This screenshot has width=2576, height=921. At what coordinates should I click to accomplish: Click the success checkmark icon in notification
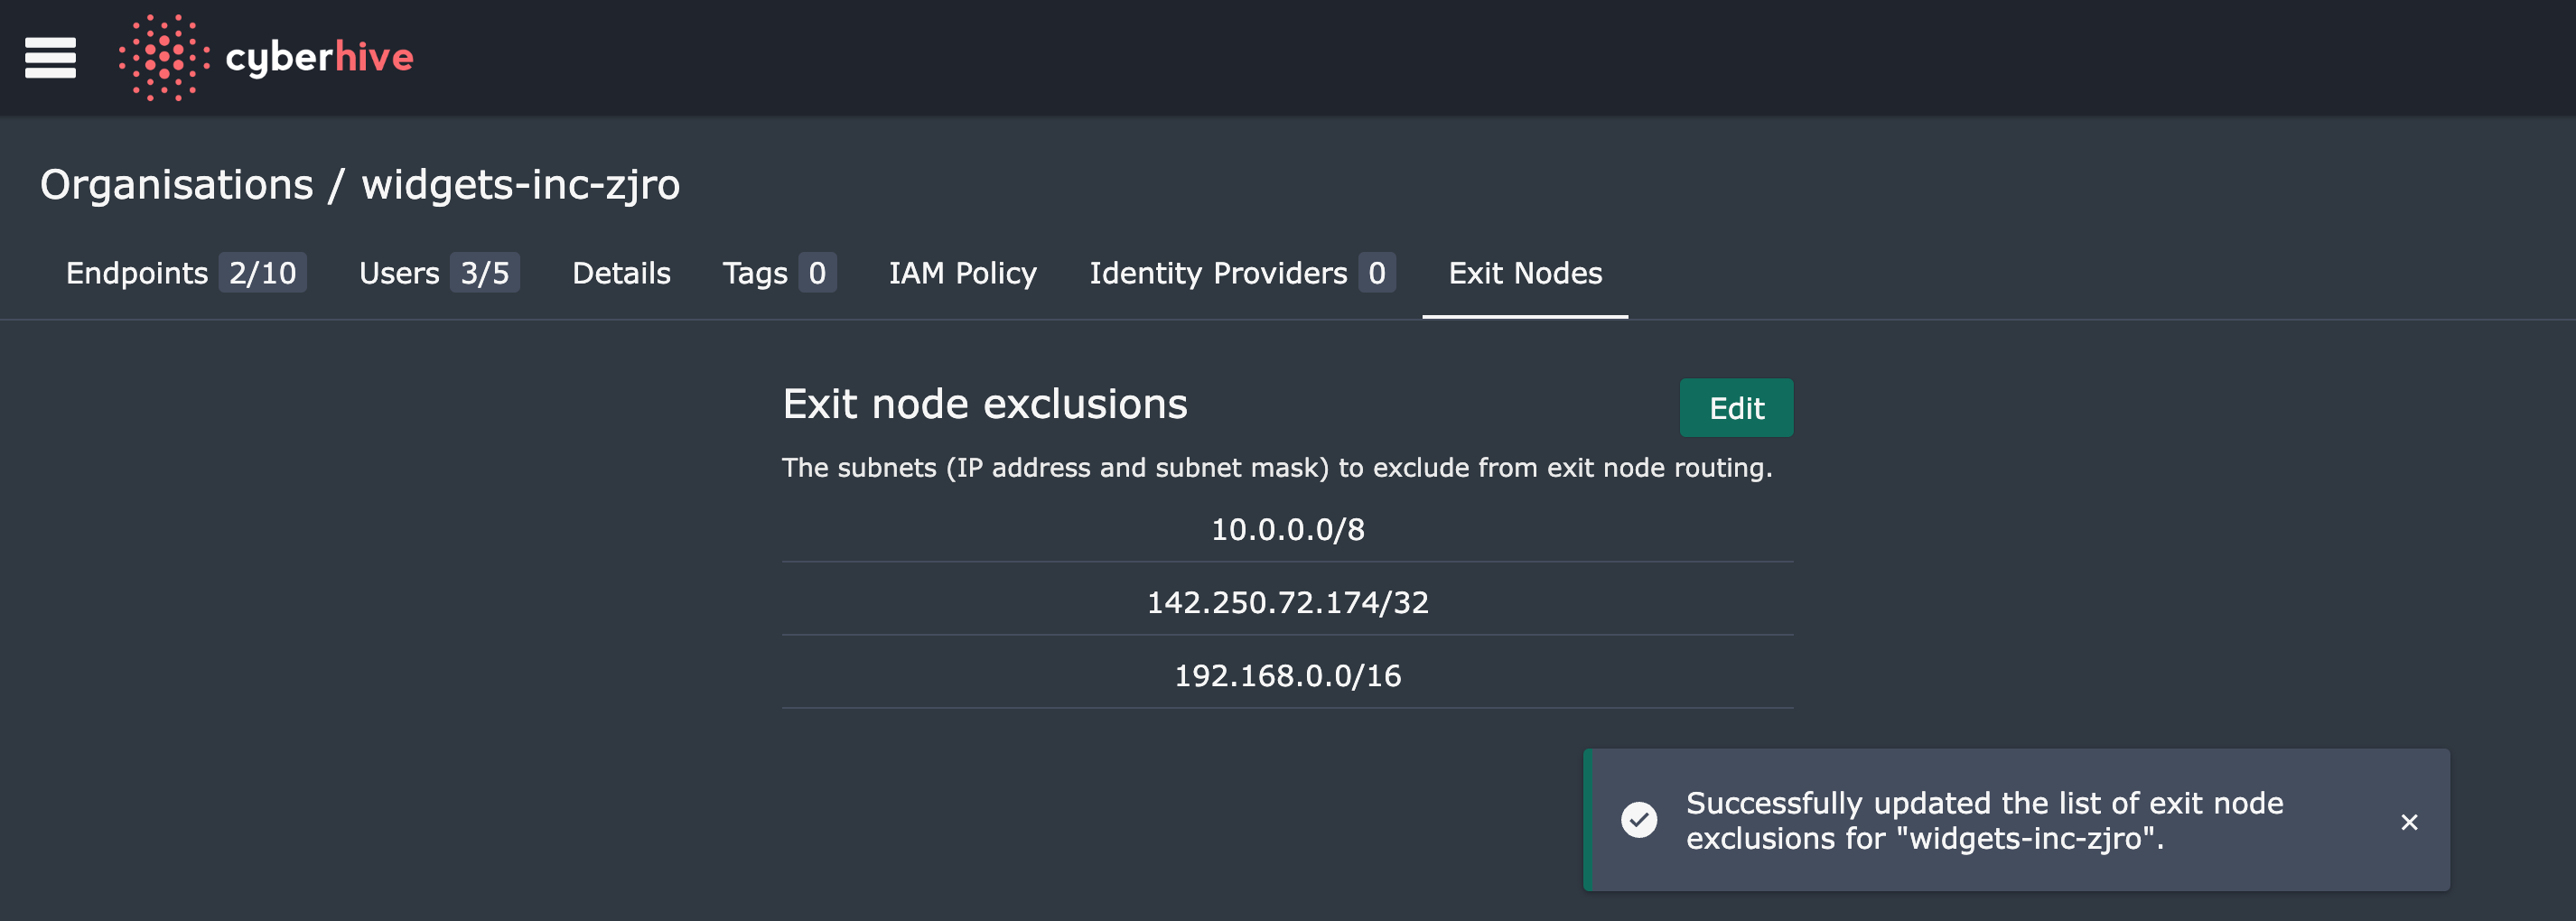[1638, 820]
